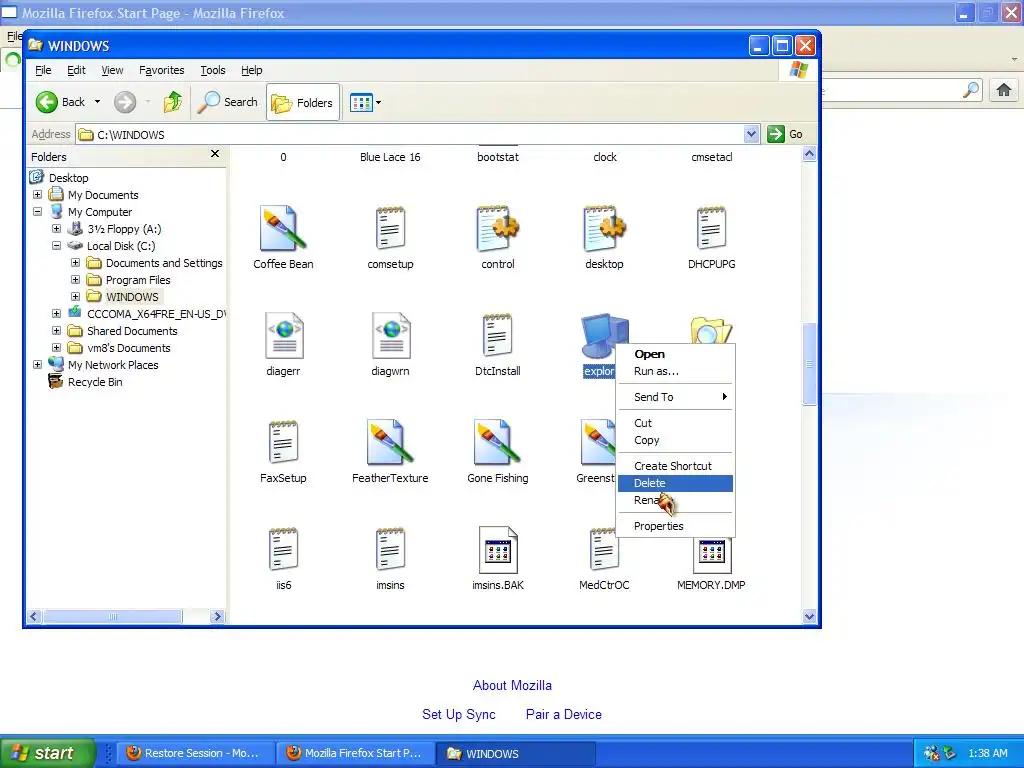The height and width of the screenshot is (768, 1024).
Task: Collapse the Local Disk (C:) node
Action: (x=57, y=246)
